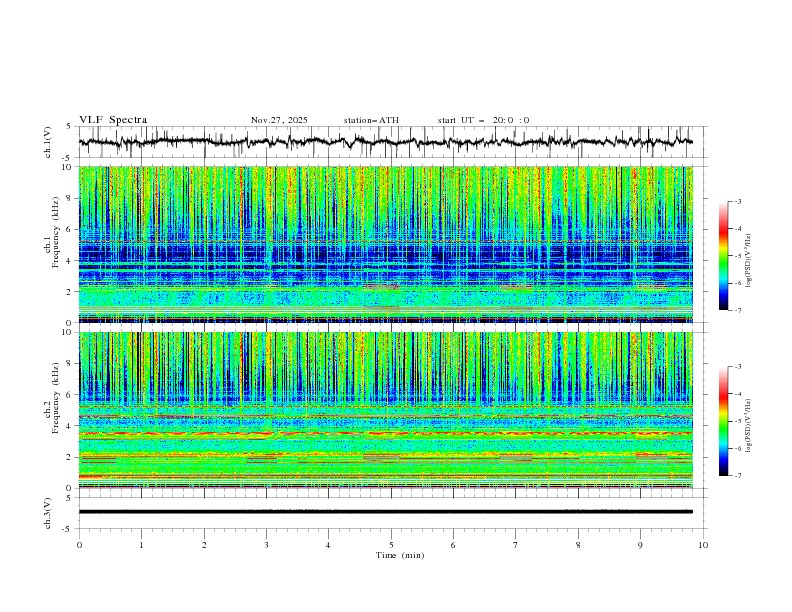Click the 4 kHz tick on ch.1 frequency axis

pos(71,261)
